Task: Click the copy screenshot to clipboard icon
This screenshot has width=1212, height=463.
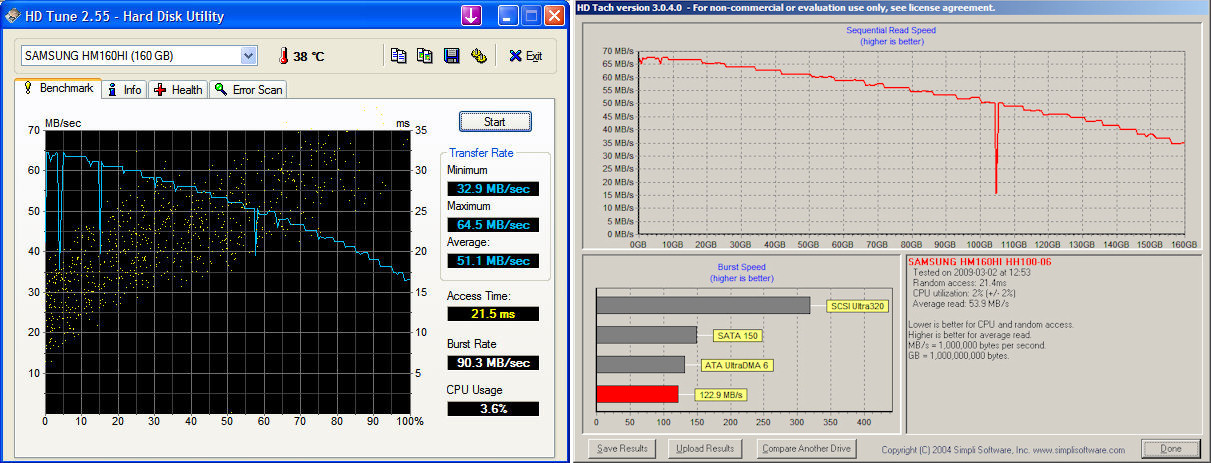Action: pyautogui.click(x=425, y=56)
